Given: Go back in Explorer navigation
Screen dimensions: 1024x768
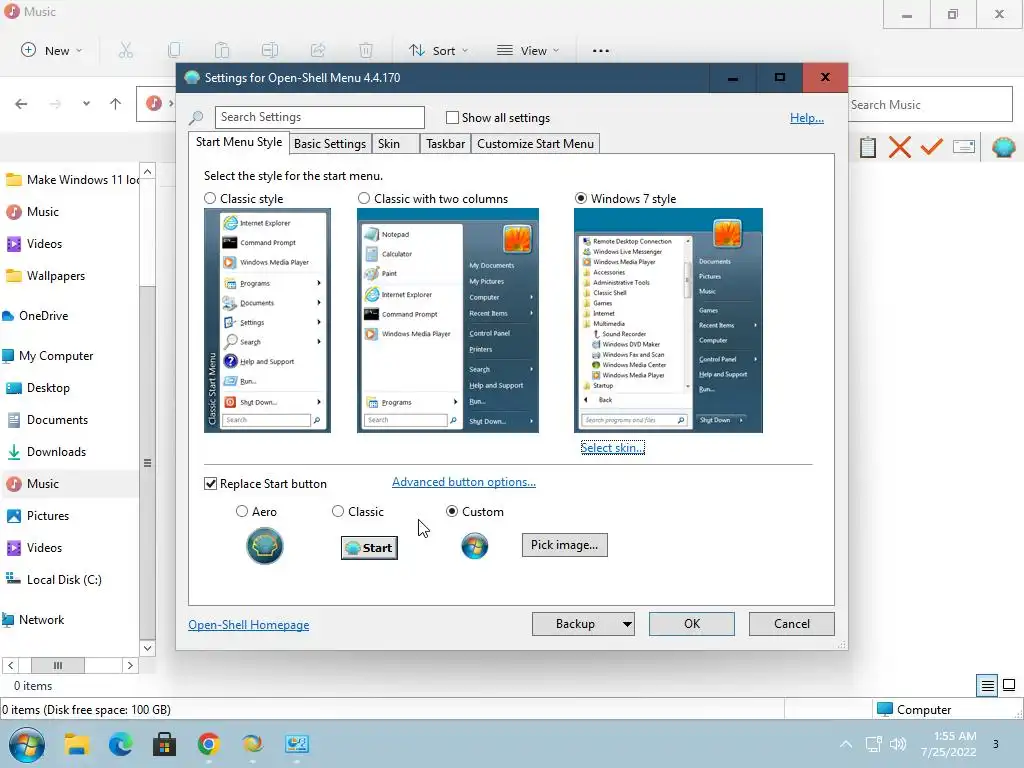Looking at the screenshot, I should 21,104.
